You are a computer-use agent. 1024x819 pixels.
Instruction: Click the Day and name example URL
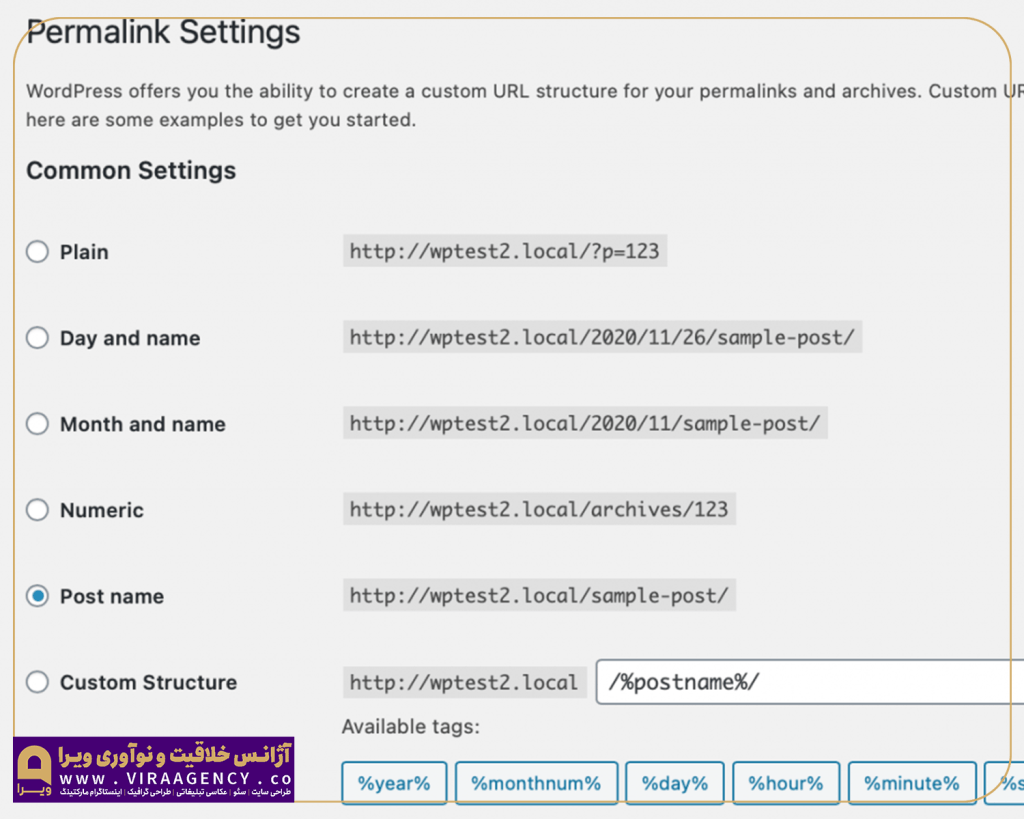602,338
